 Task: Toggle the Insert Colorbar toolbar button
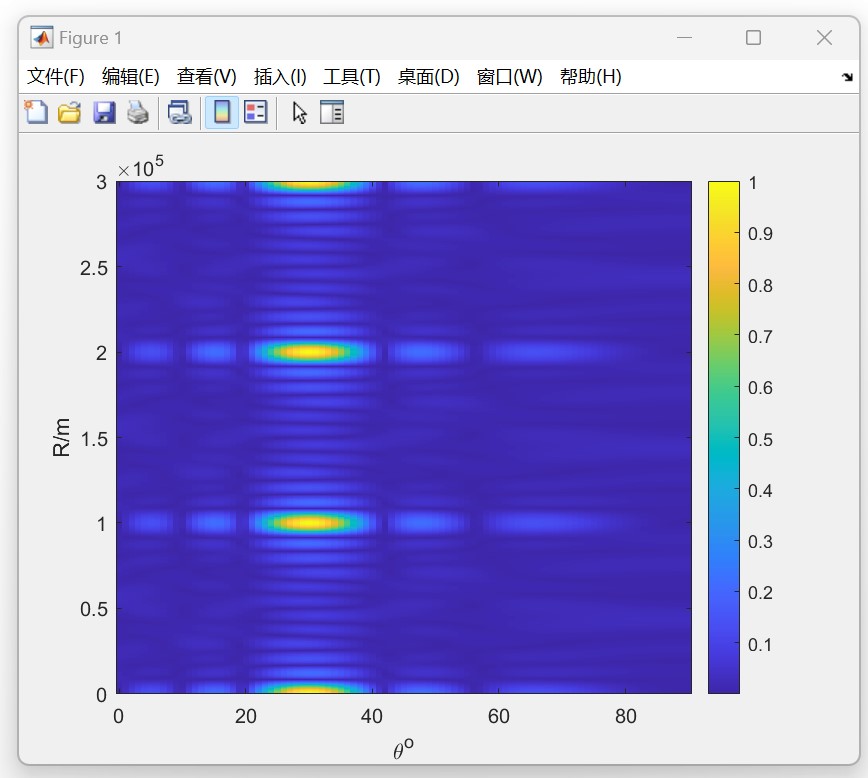pyautogui.click(x=222, y=112)
